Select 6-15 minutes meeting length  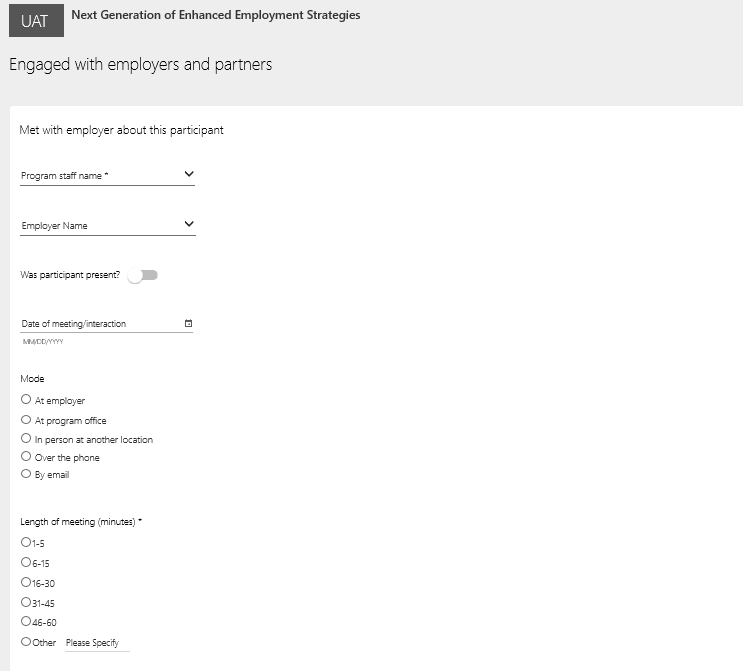click(26, 562)
